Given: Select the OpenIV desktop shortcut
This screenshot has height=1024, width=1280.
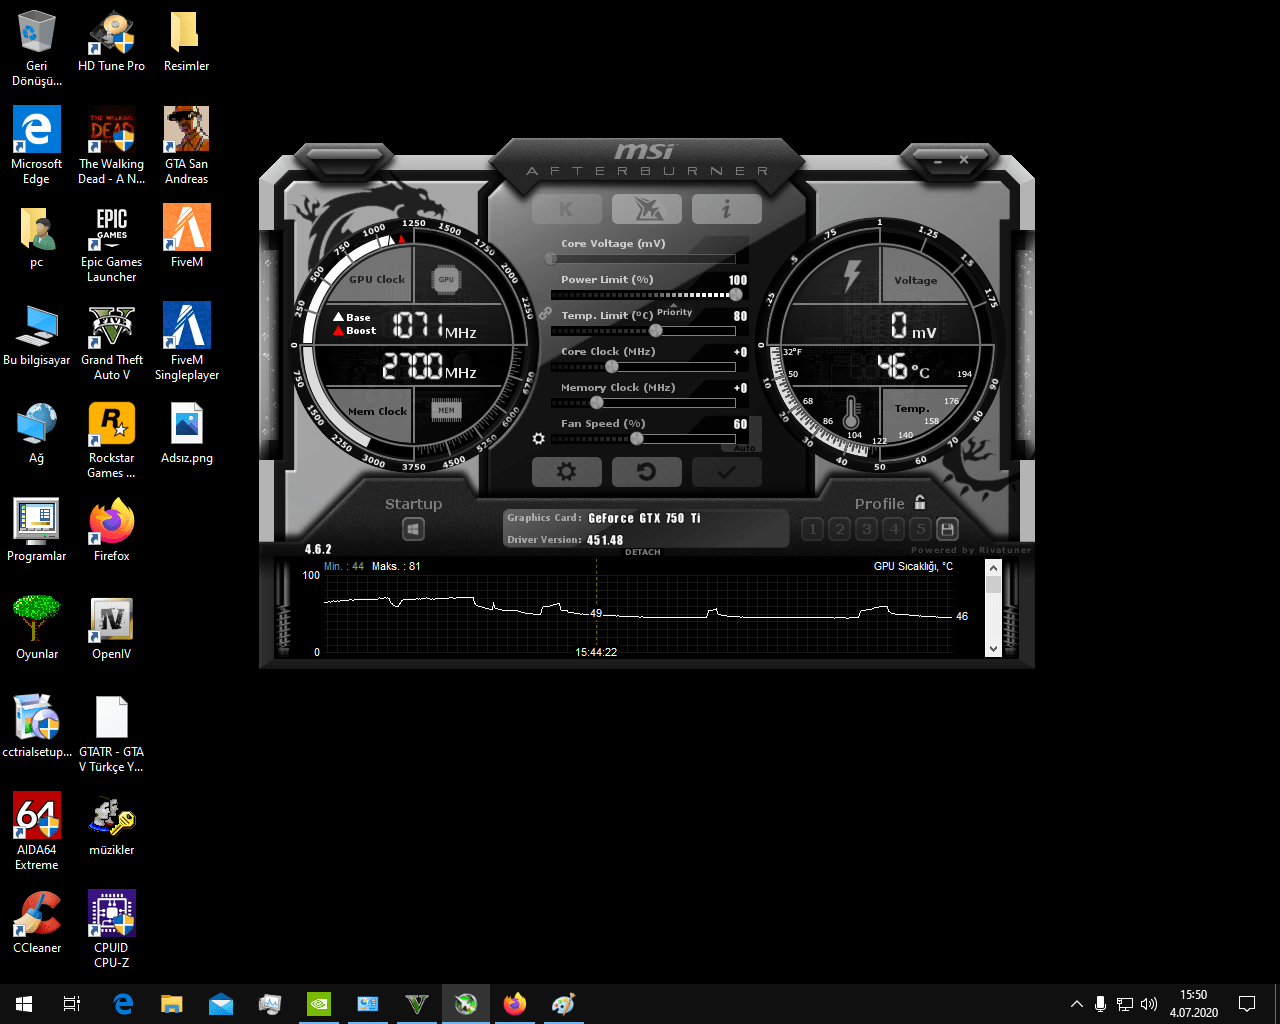Looking at the screenshot, I should 112,629.
